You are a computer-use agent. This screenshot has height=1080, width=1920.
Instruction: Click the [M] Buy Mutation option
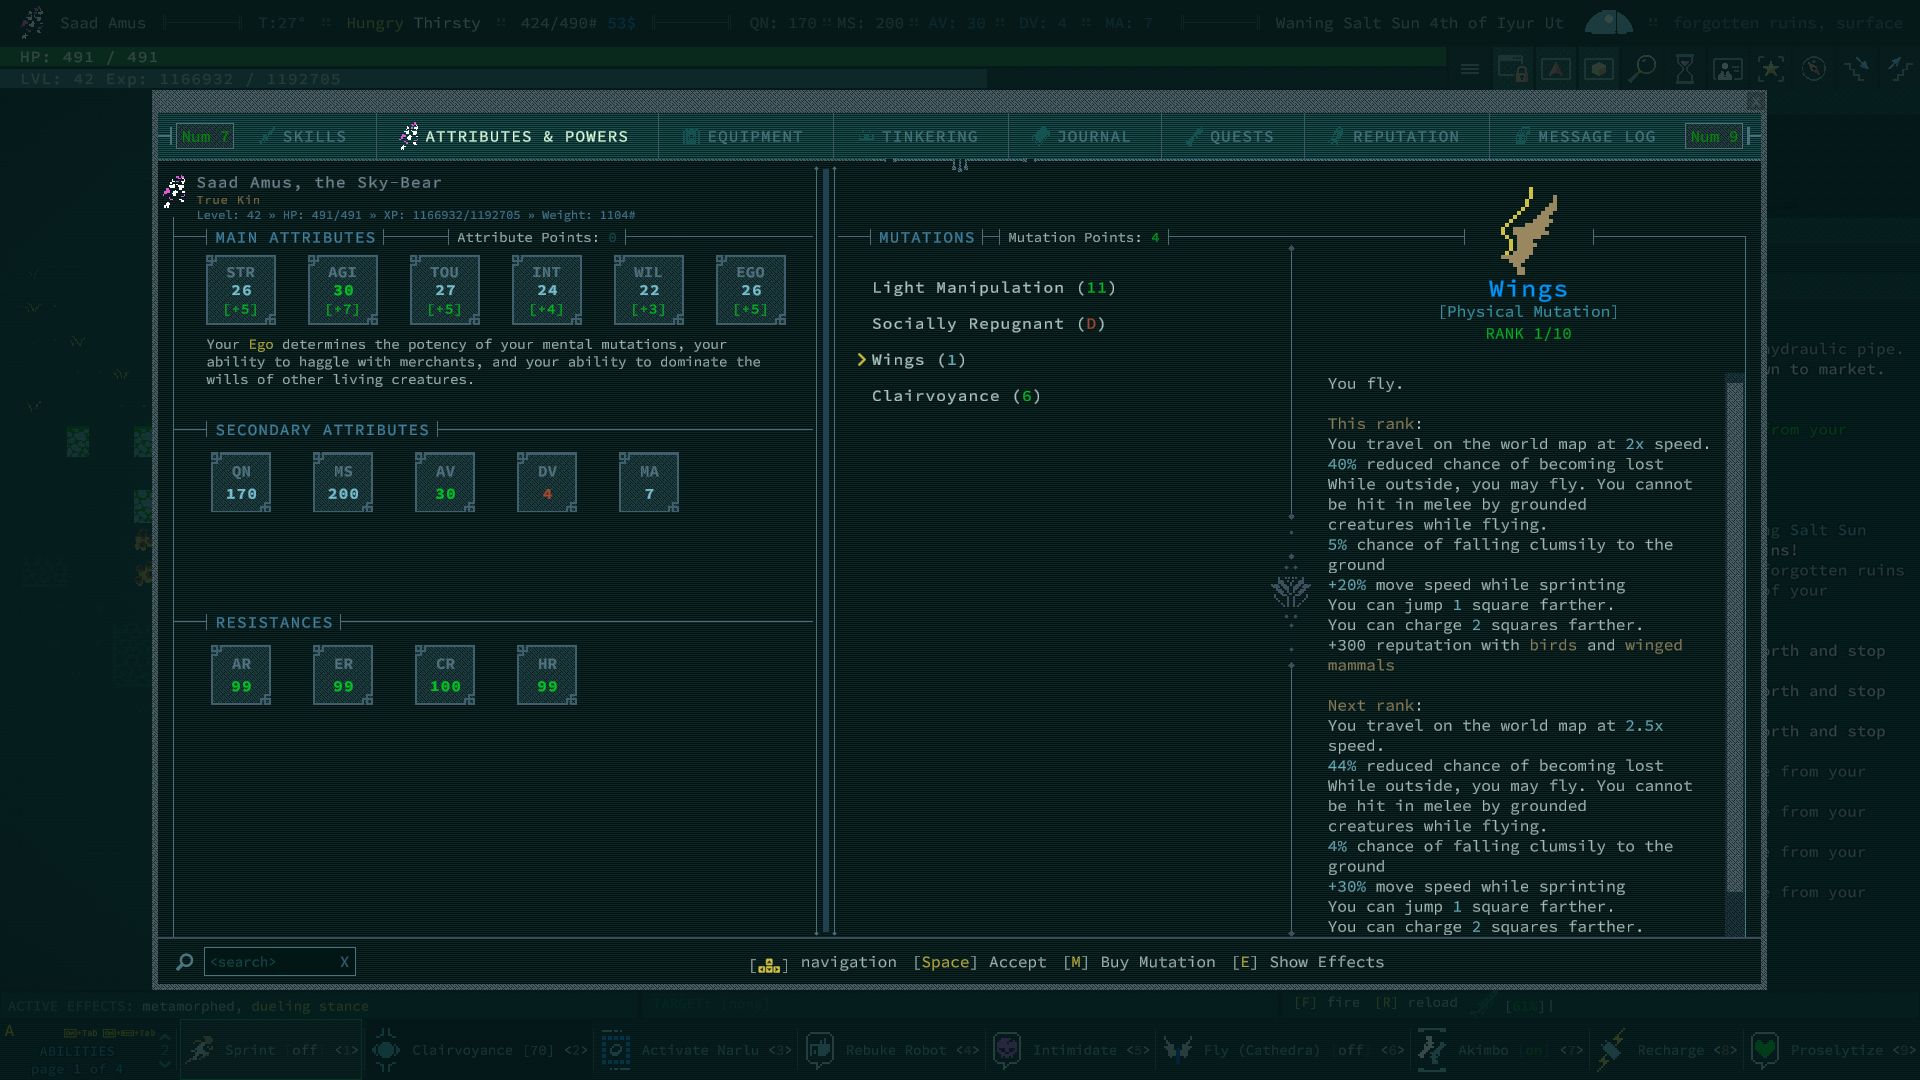(1139, 962)
